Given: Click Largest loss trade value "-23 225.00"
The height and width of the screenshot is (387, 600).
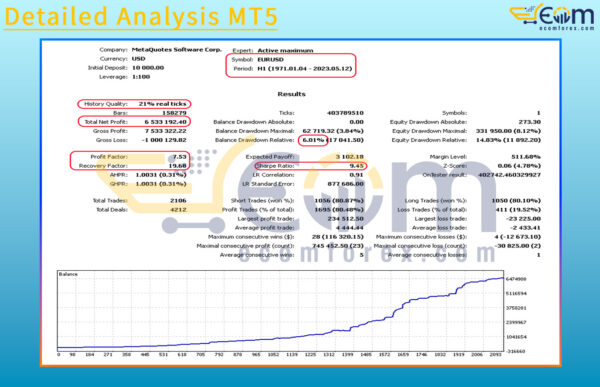Looking at the screenshot, I should pyautogui.click(x=523, y=219).
